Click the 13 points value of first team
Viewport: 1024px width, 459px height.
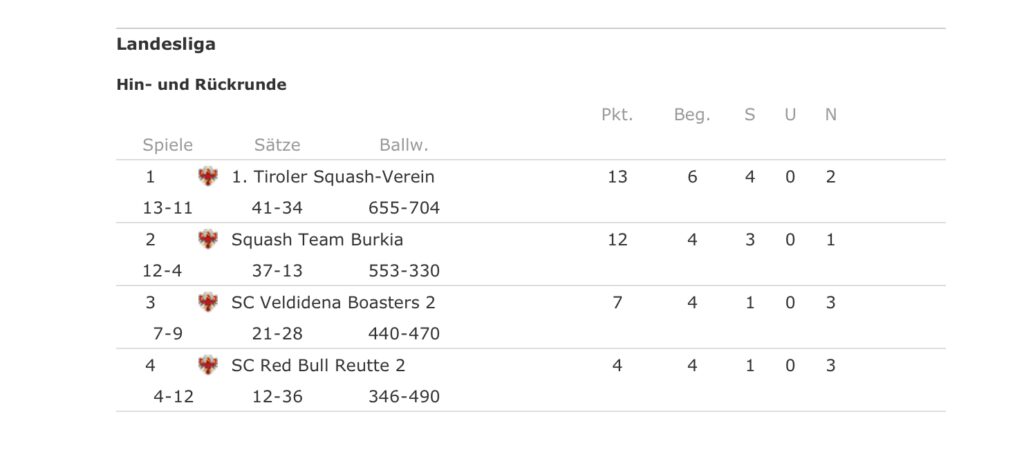pos(617,177)
